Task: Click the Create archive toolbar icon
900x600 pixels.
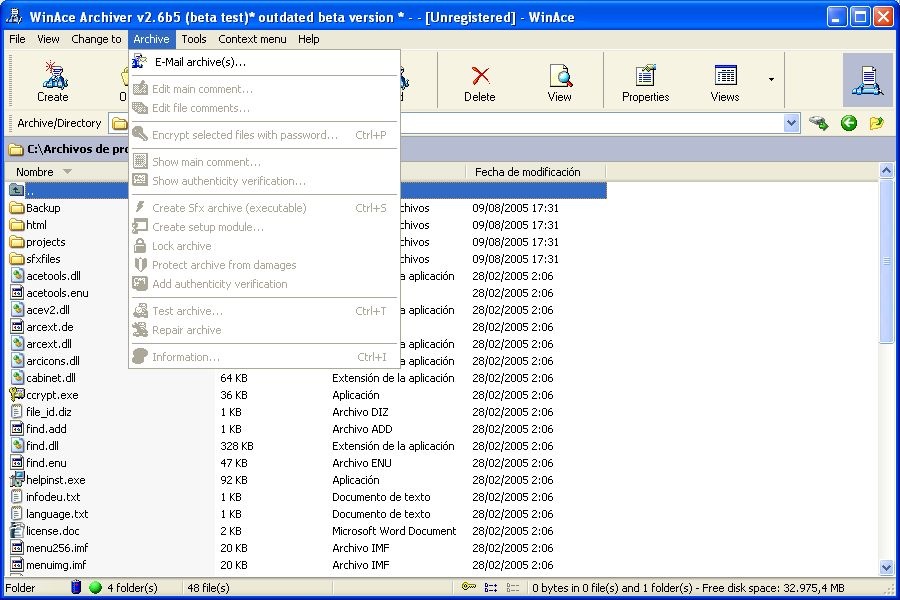Action: point(52,81)
